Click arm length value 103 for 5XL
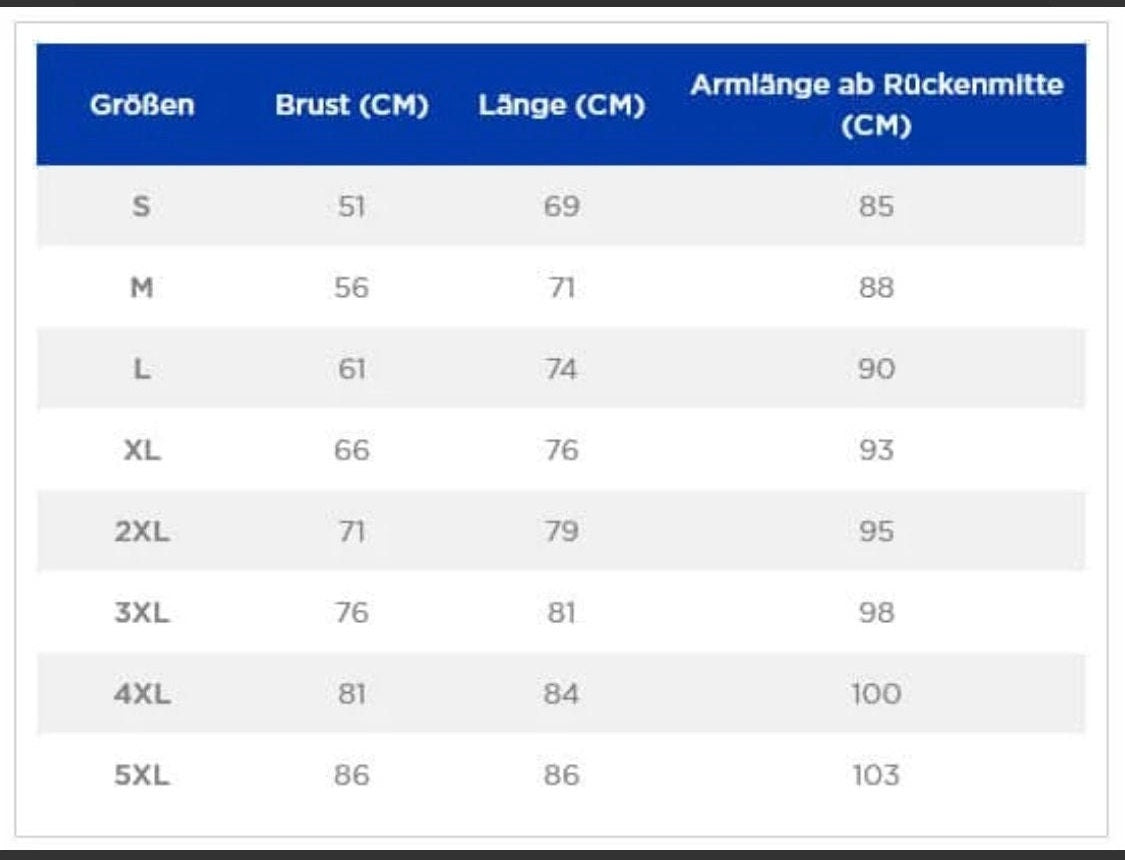Image resolution: width=1125 pixels, height=860 pixels. click(x=877, y=775)
